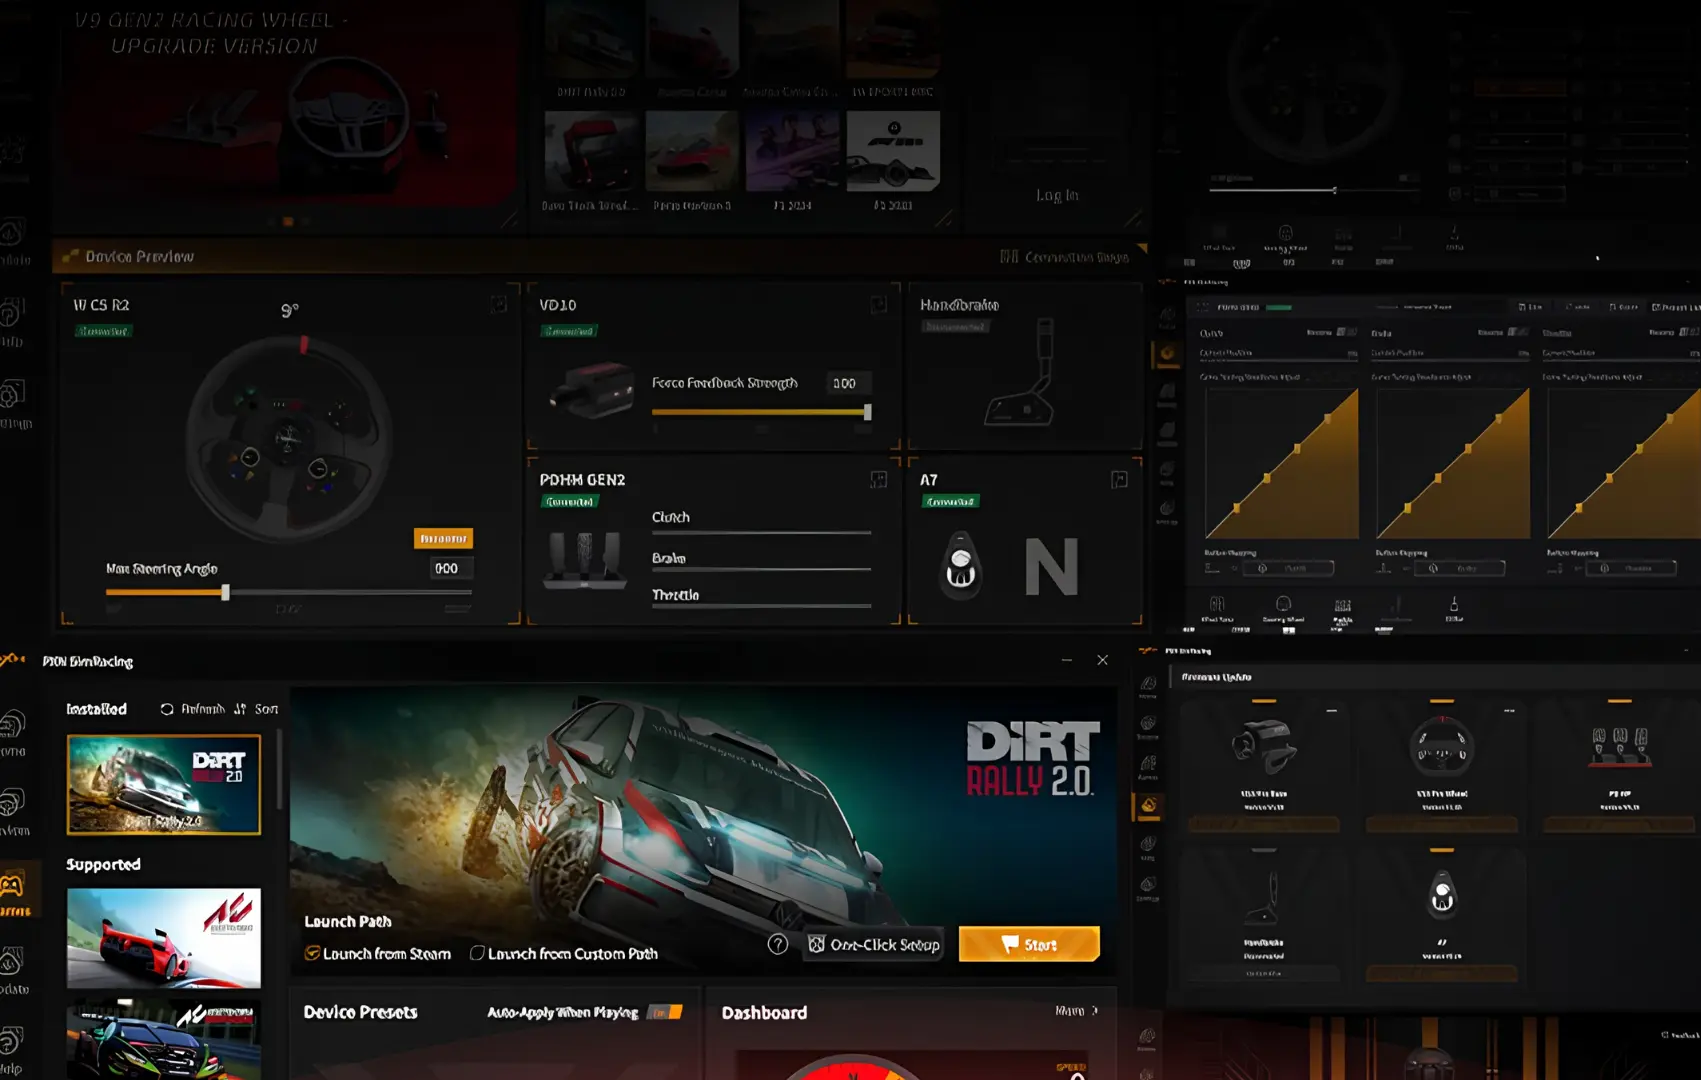The width and height of the screenshot is (1701, 1080).
Task: Click the Refresh icon beside Installed
Action: (167, 709)
